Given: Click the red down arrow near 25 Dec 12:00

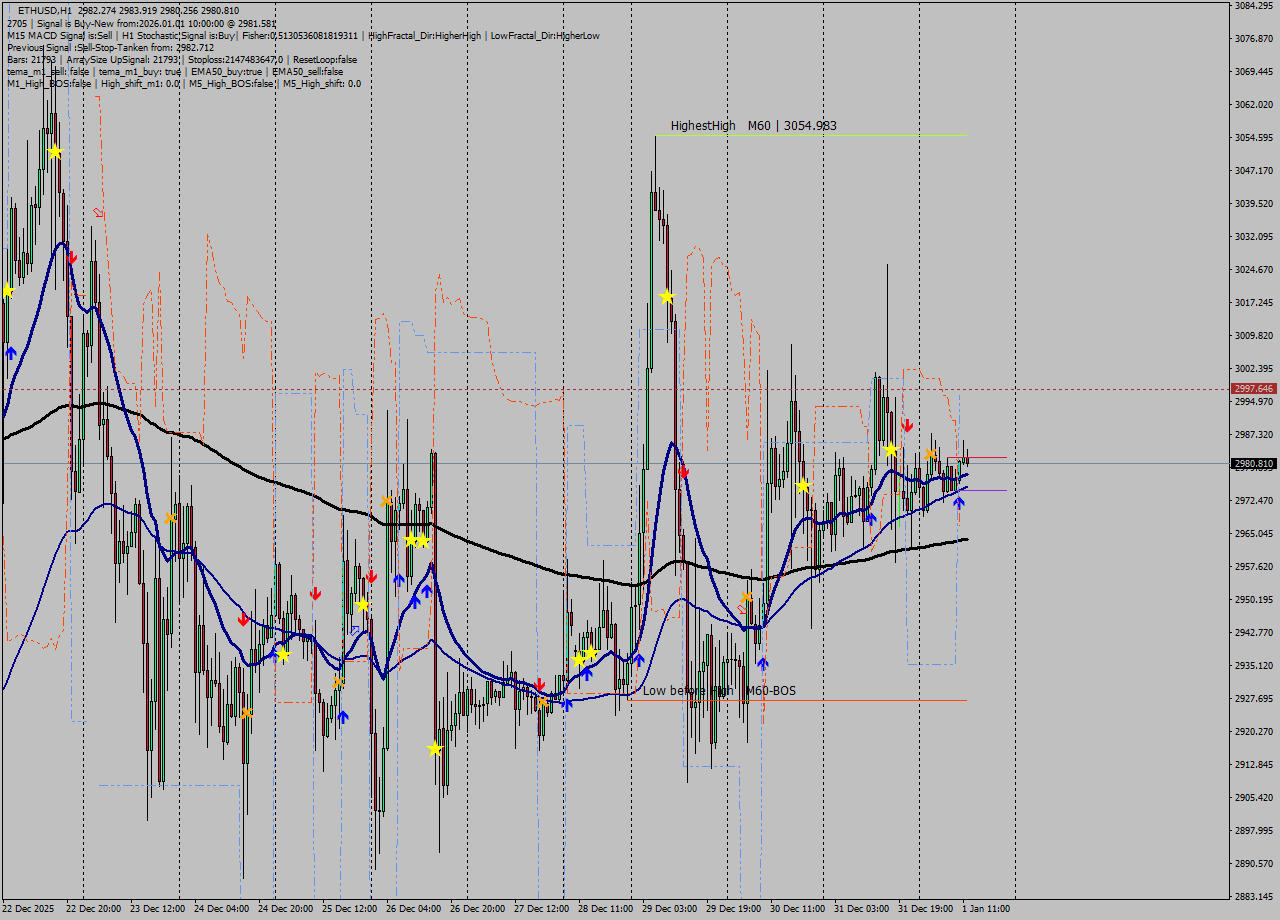Looking at the screenshot, I should [x=317, y=594].
